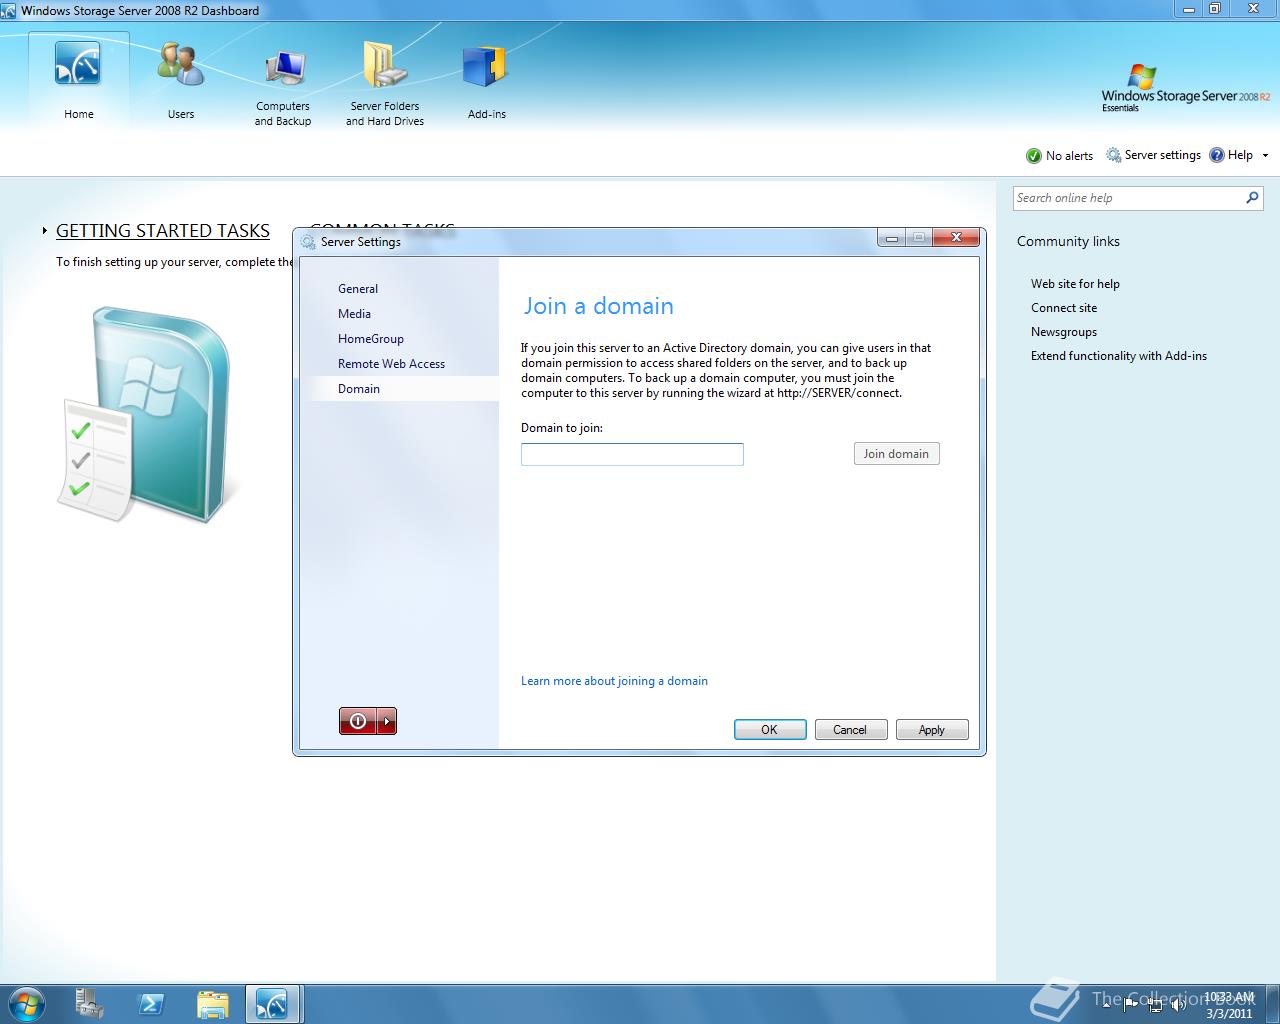The width and height of the screenshot is (1280, 1024).
Task: Expand the Help dropdown arrow
Action: [x=1265, y=155]
